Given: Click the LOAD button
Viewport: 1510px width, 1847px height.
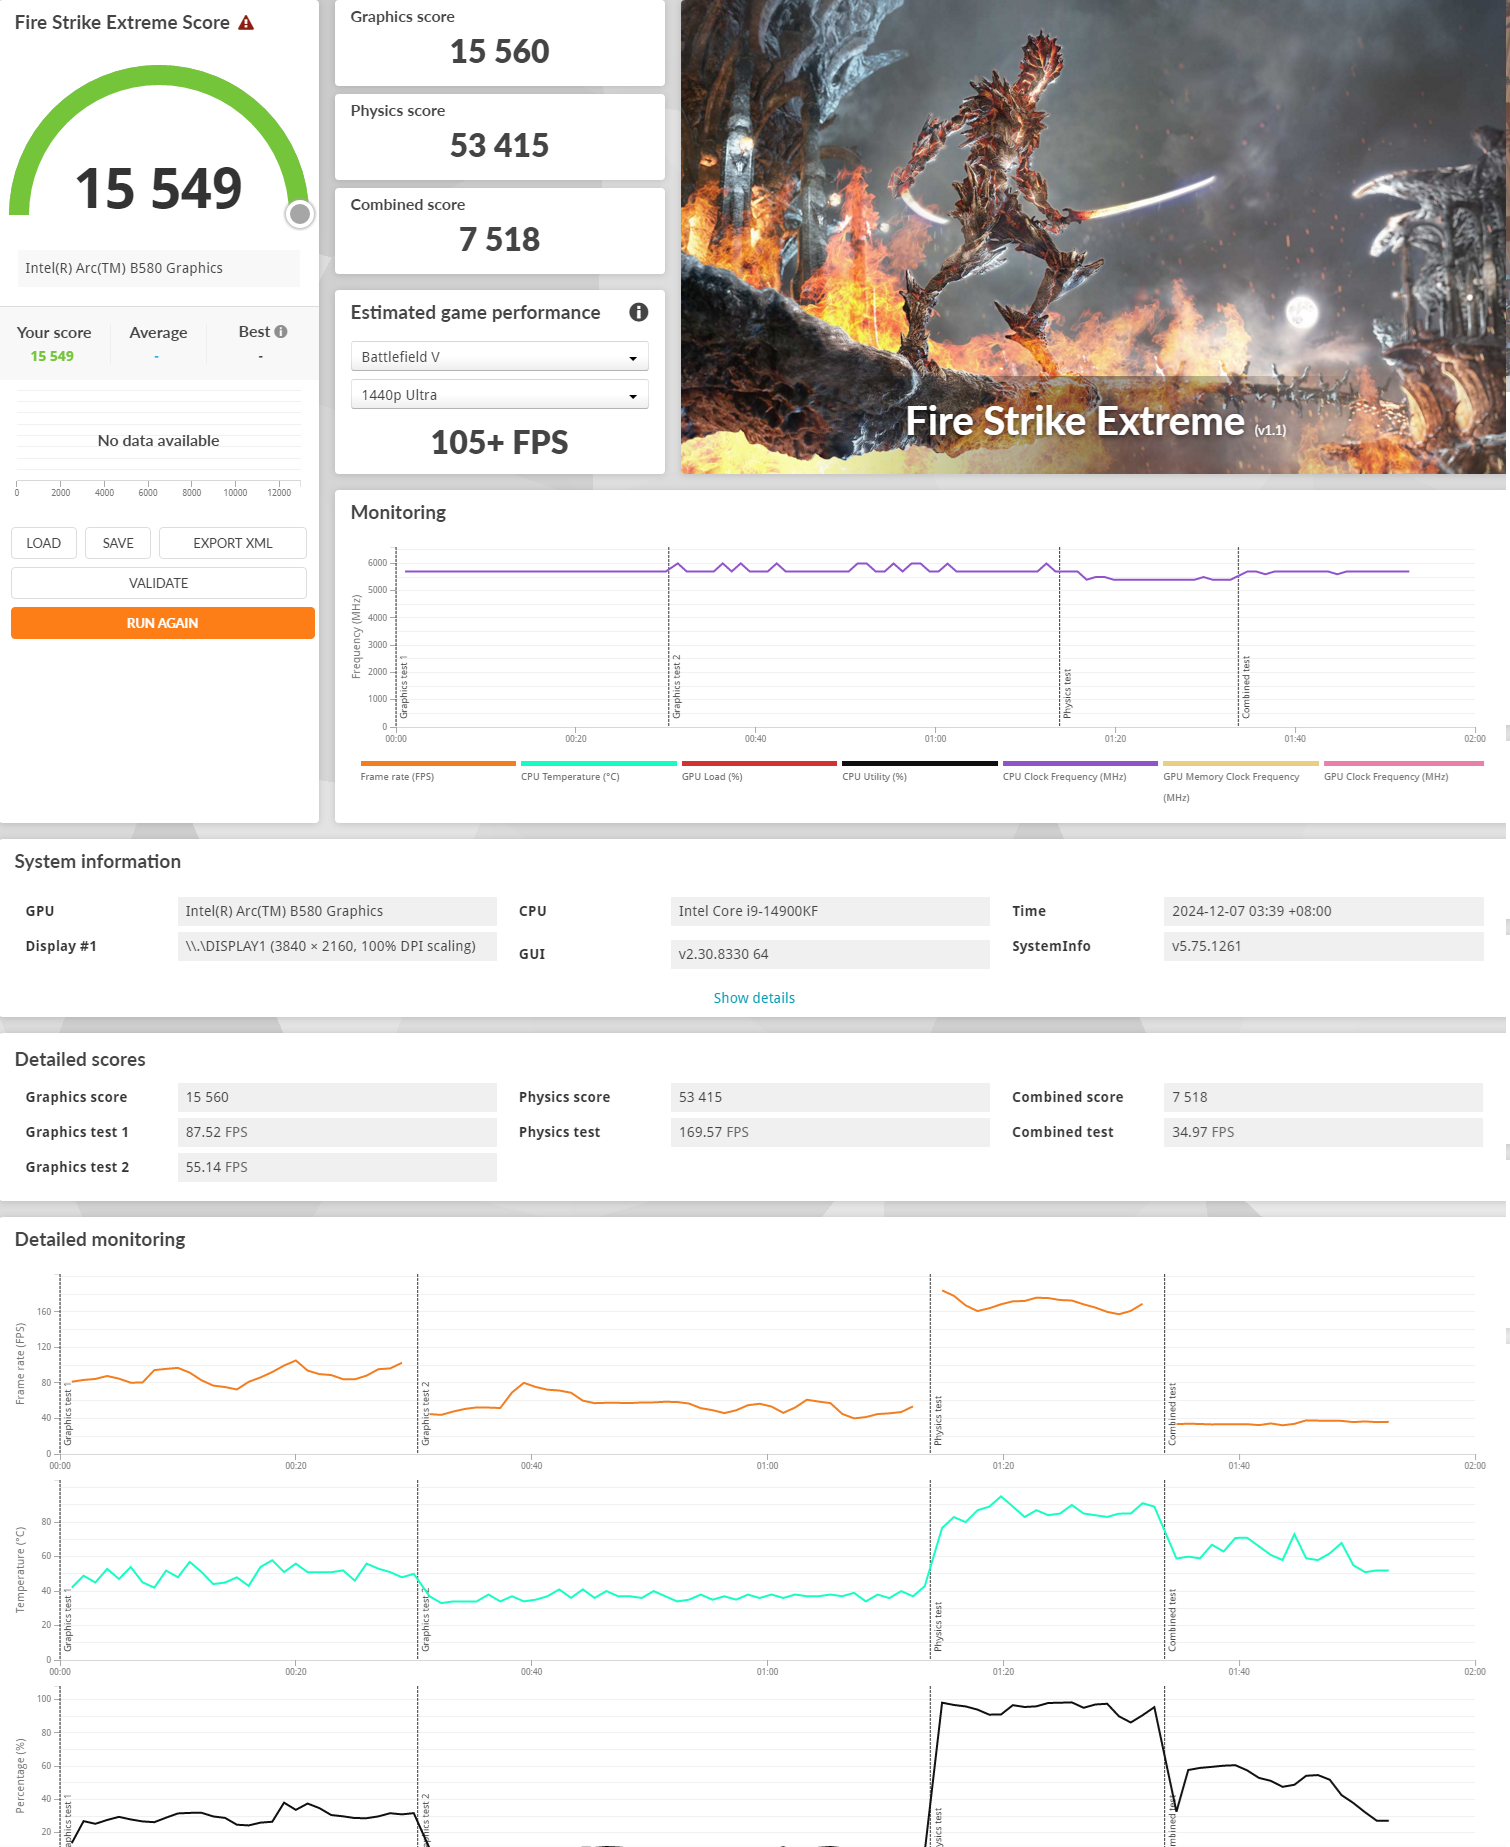Looking at the screenshot, I should click(44, 543).
